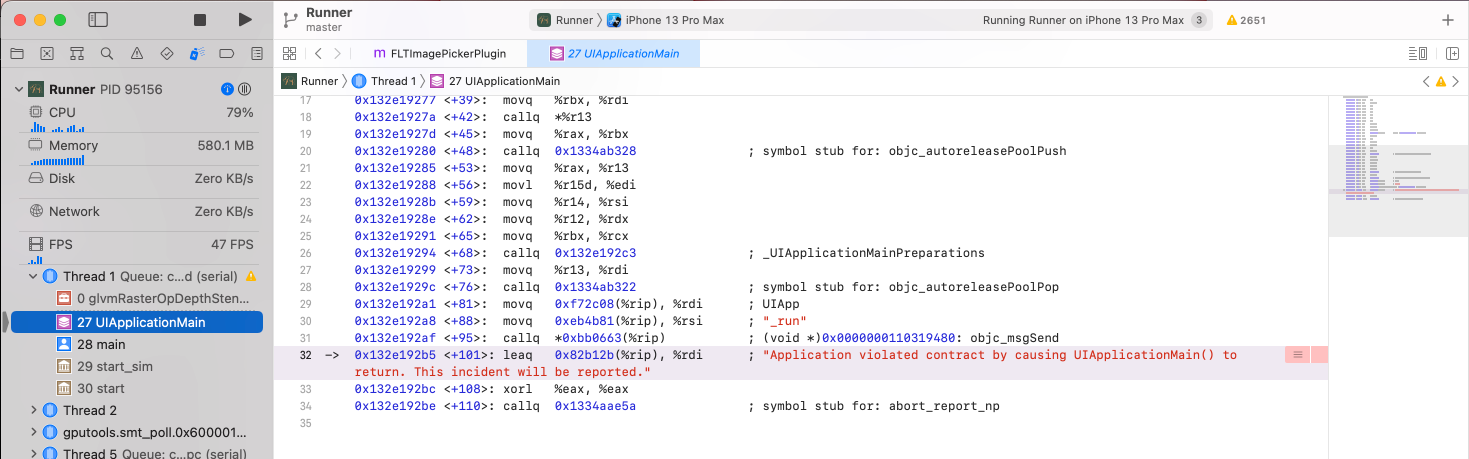Open the Report navigator
This screenshot has width=1469, height=459.
pyautogui.click(x=257, y=53)
